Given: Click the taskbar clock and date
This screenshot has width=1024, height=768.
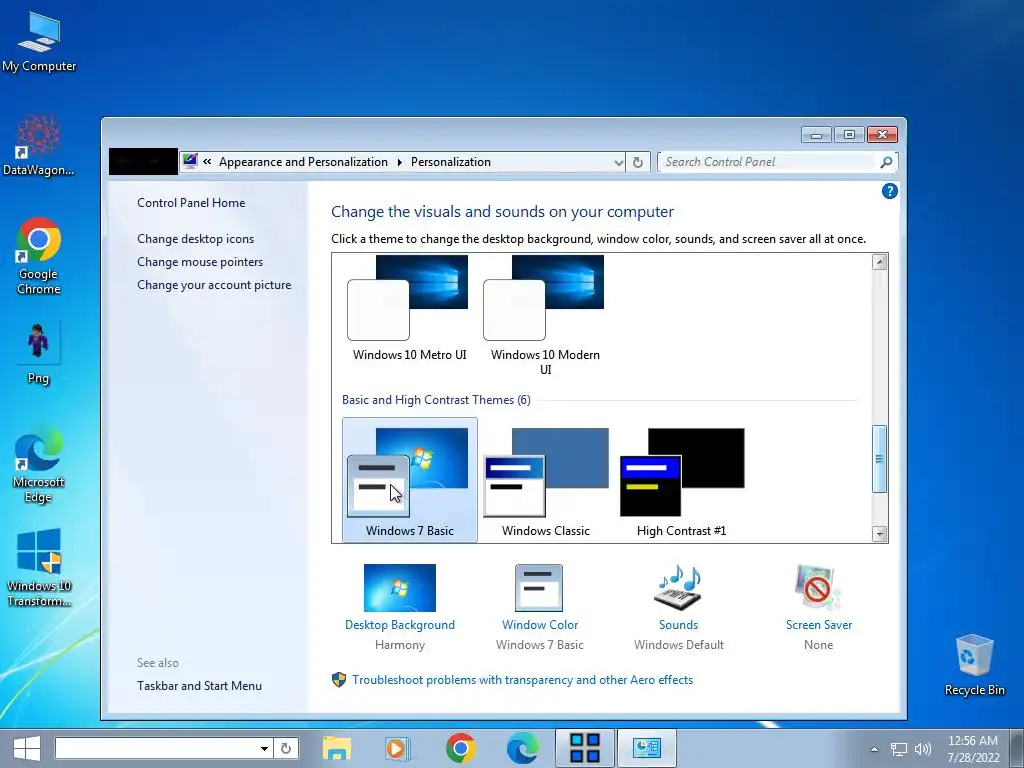Looking at the screenshot, I should (973, 749).
